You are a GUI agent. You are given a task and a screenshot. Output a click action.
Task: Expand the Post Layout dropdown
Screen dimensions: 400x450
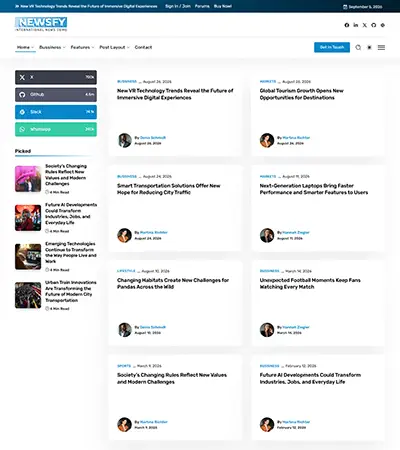point(114,47)
